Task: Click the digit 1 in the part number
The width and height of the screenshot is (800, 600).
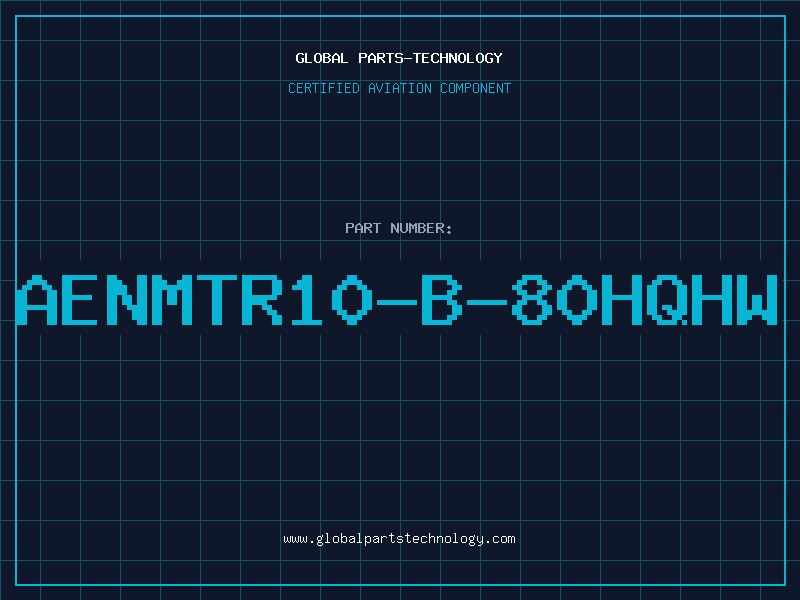Action: (307, 299)
